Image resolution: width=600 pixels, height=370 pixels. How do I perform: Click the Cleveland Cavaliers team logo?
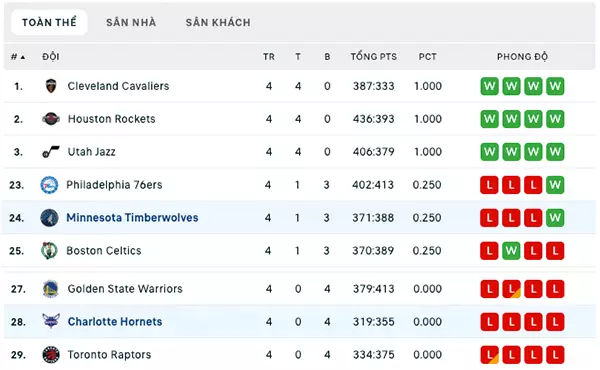(x=51, y=86)
